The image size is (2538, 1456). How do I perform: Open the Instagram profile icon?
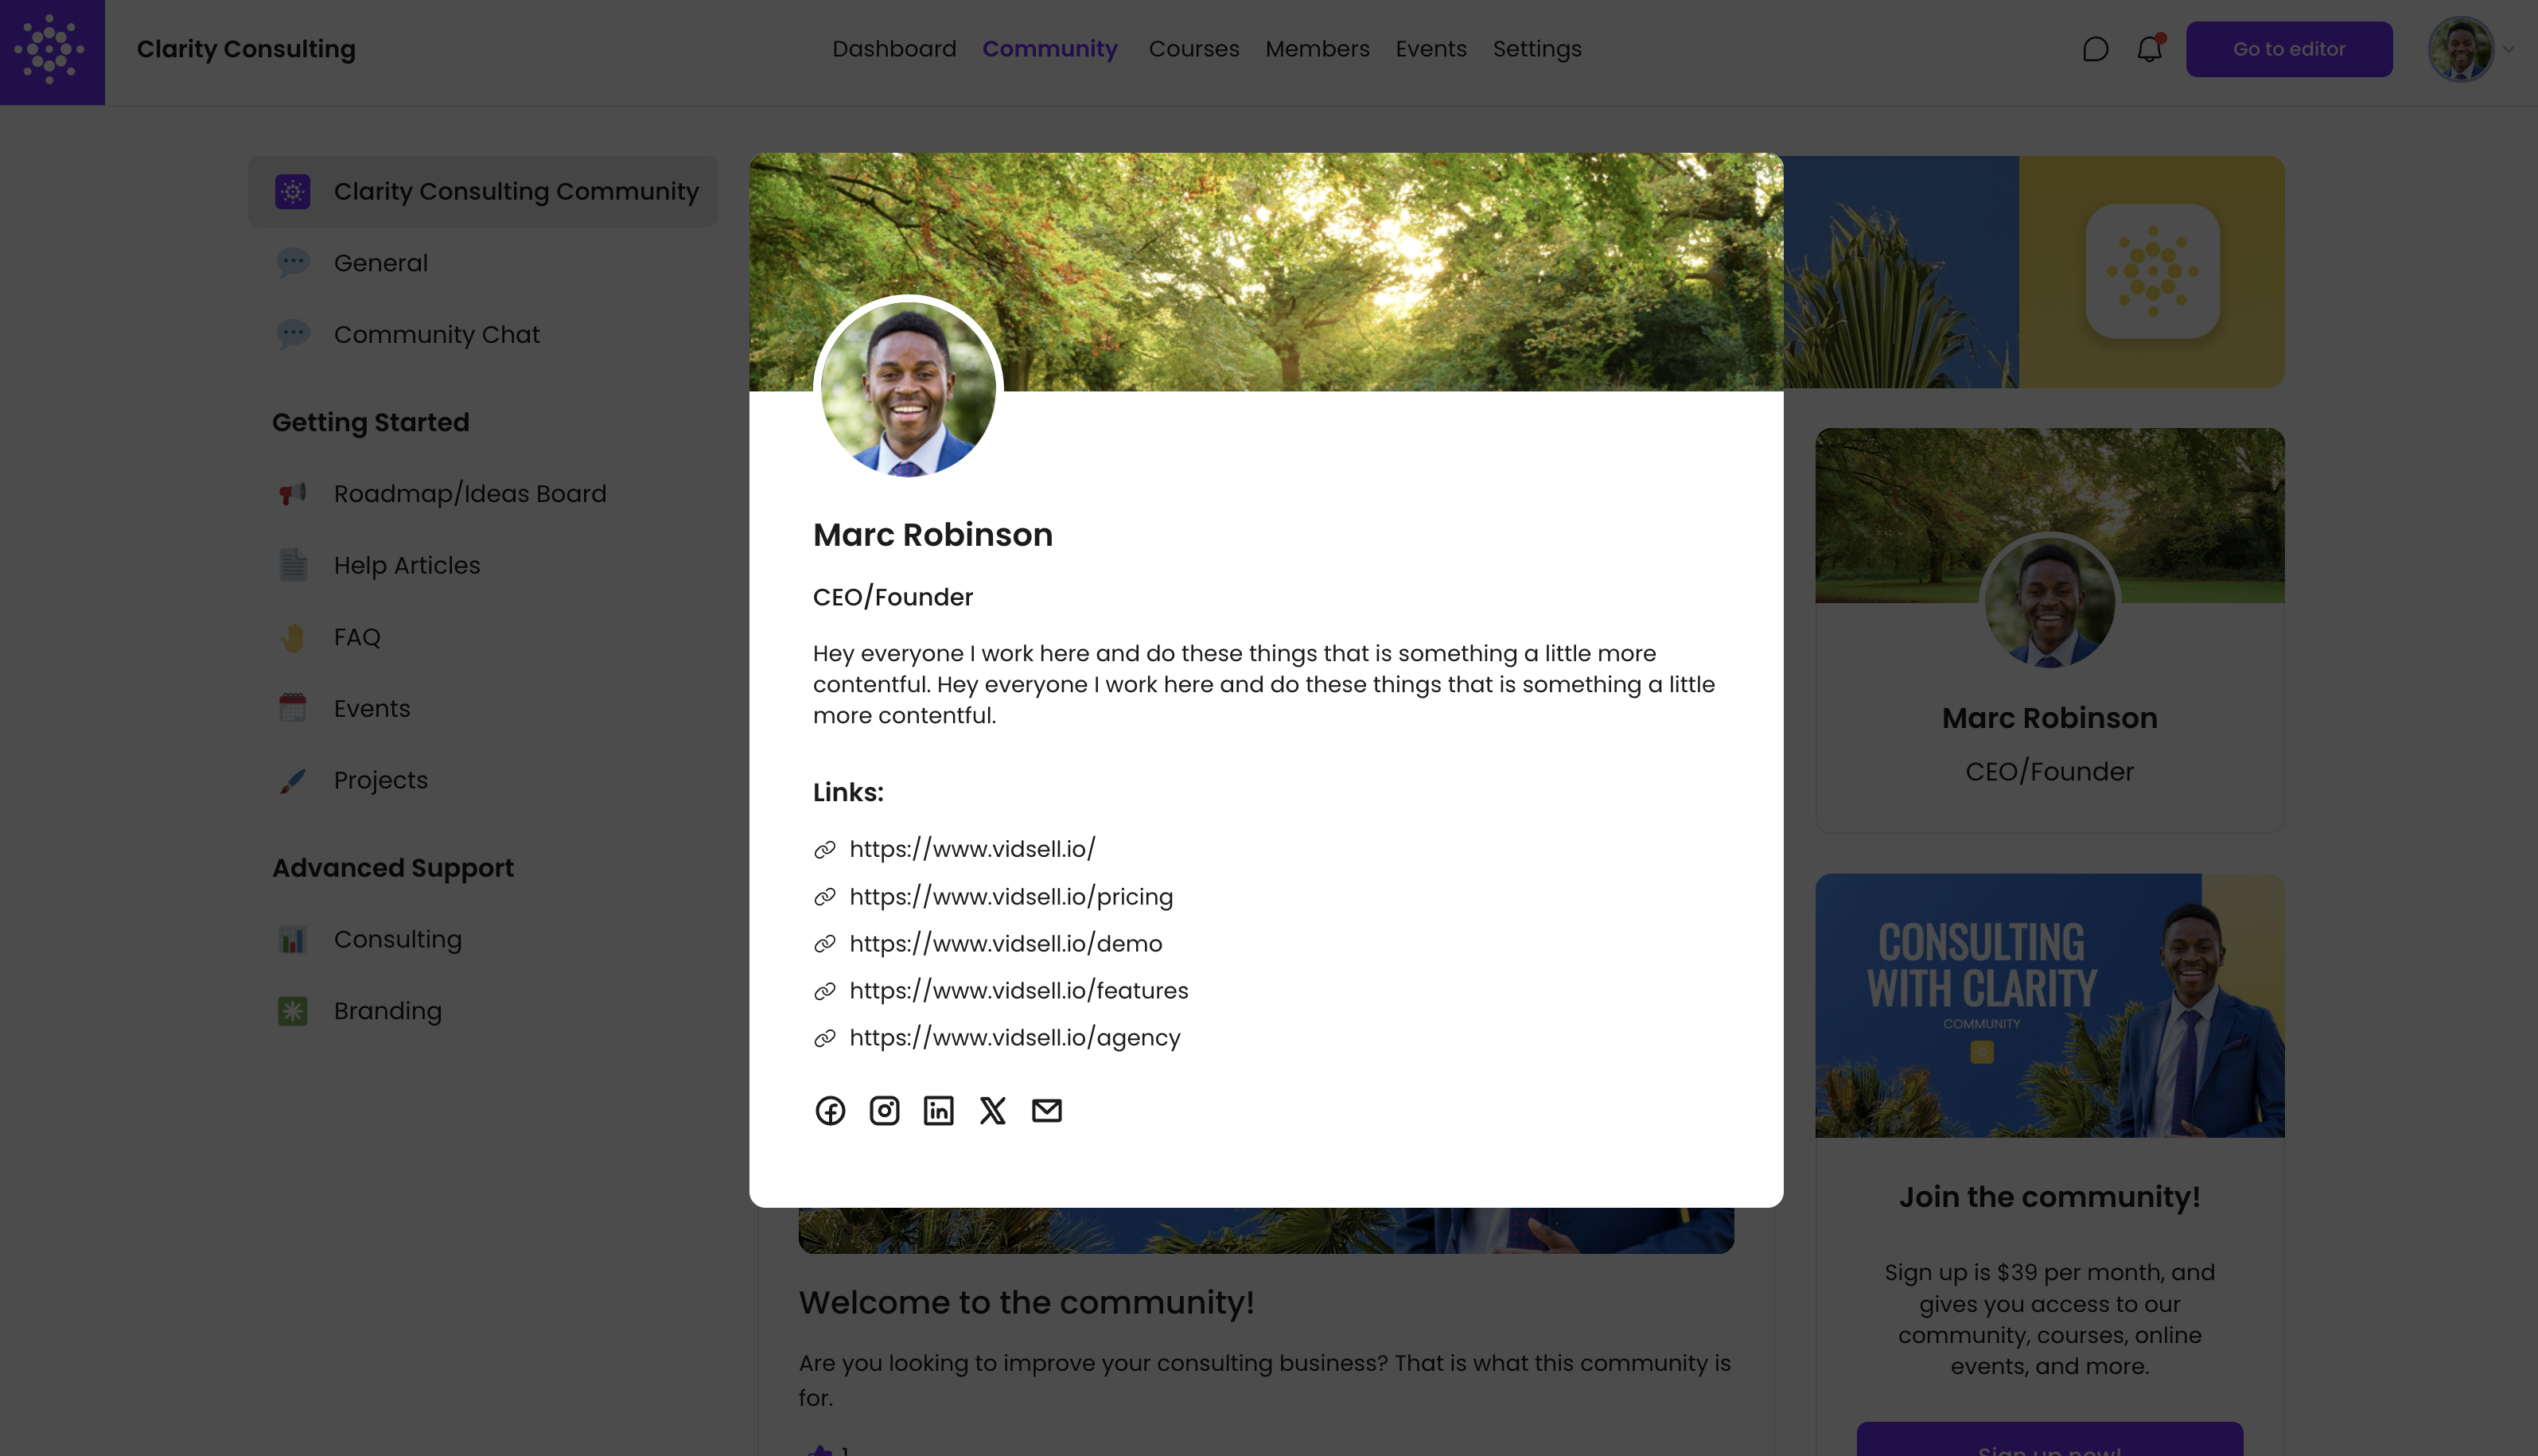[884, 1110]
